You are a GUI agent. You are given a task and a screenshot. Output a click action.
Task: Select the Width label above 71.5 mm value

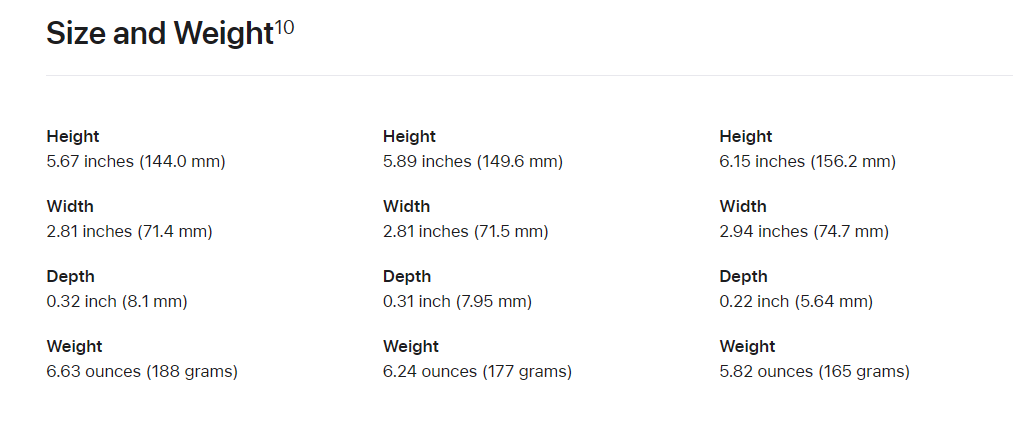tap(406, 207)
